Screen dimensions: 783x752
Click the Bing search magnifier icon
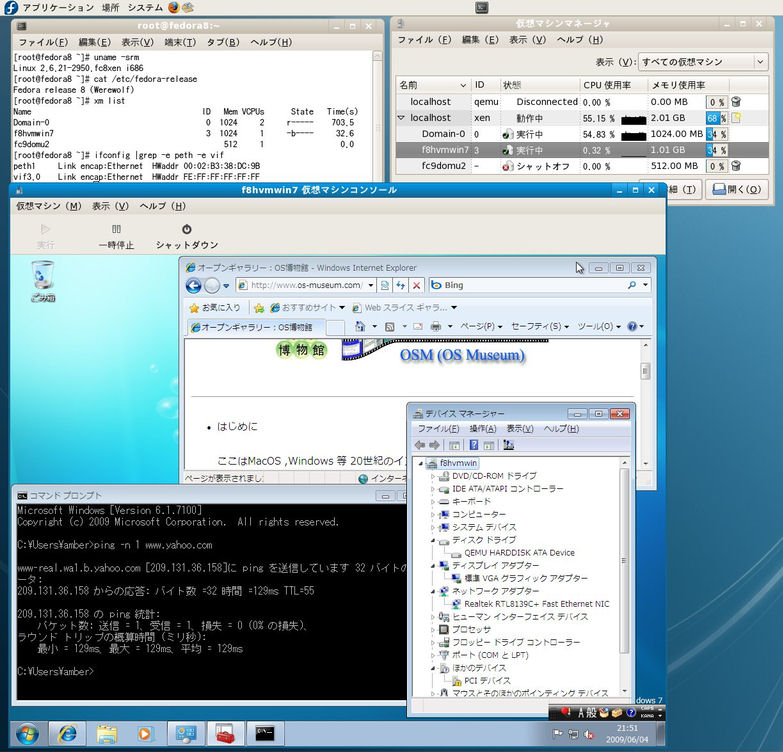(x=632, y=285)
